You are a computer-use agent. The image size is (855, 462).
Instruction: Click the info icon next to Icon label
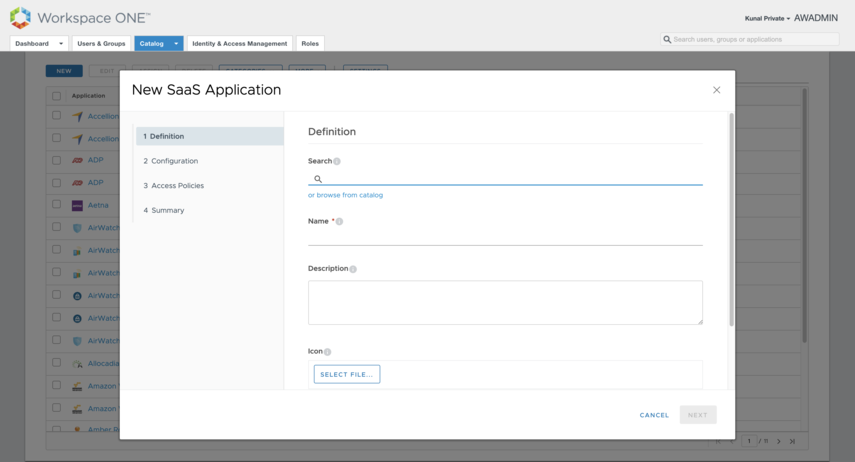[x=327, y=352]
